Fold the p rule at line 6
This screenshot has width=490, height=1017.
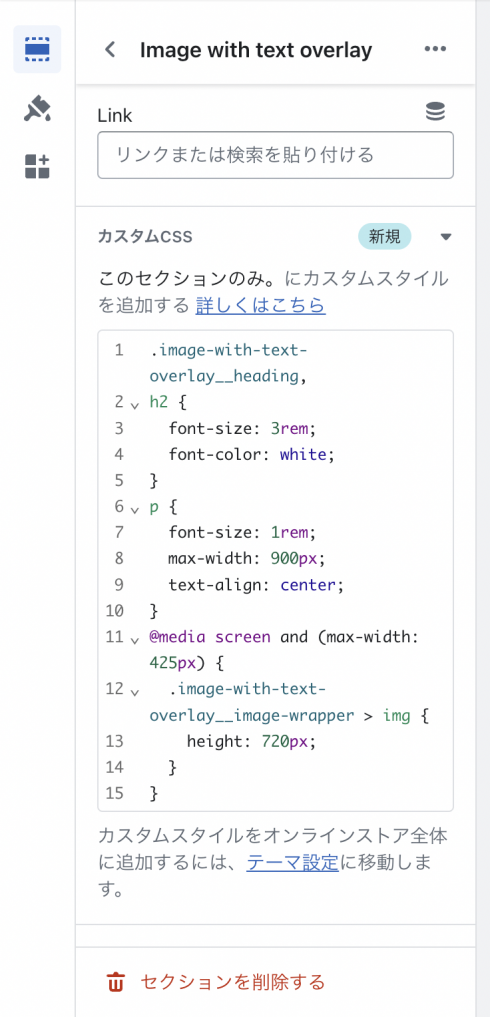[x=134, y=509]
